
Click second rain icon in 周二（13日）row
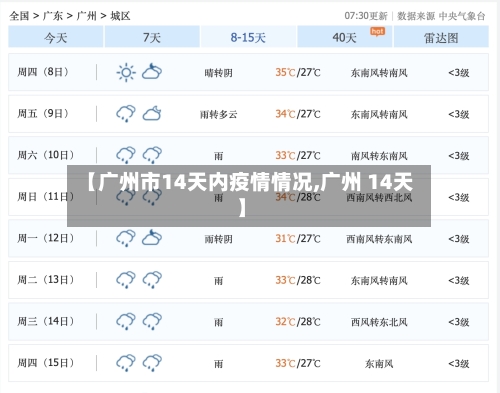[x=152, y=280]
